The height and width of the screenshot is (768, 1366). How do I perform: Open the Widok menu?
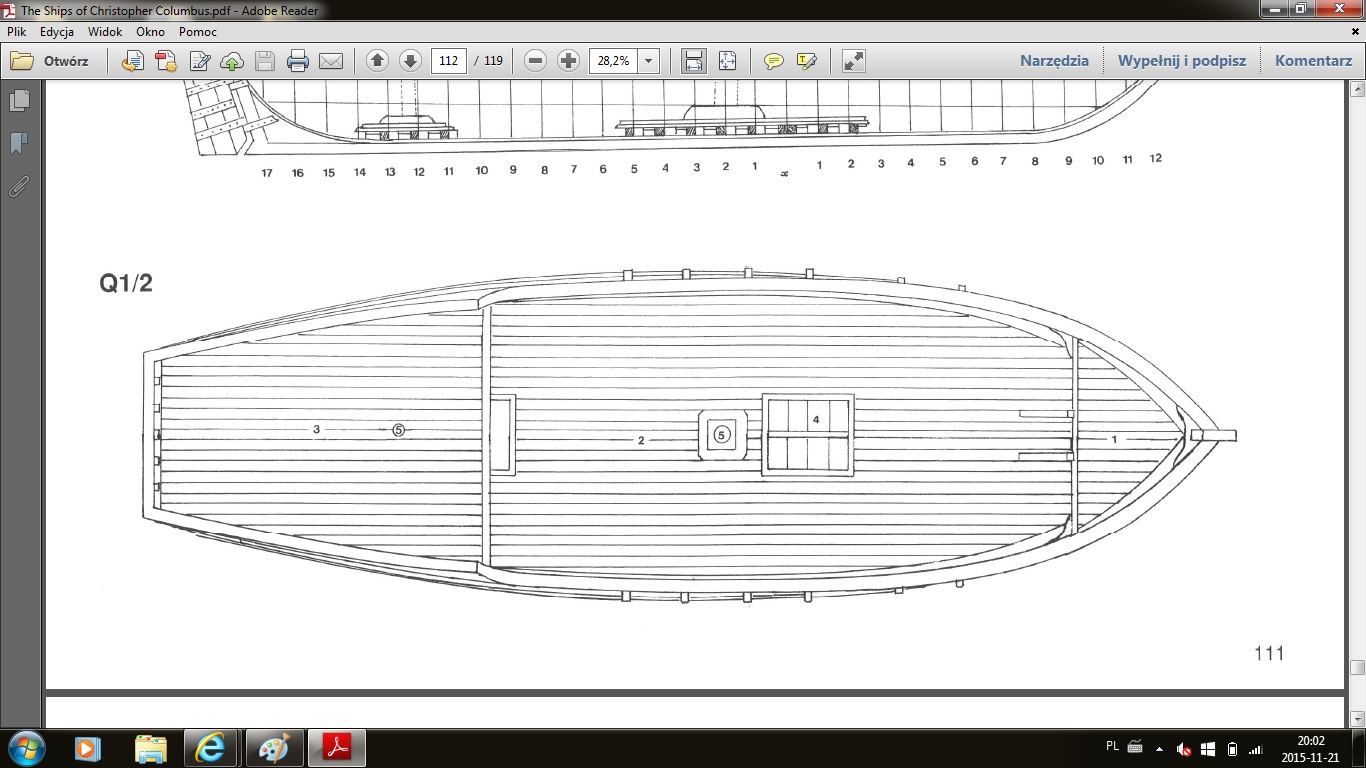pyautogui.click(x=104, y=31)
